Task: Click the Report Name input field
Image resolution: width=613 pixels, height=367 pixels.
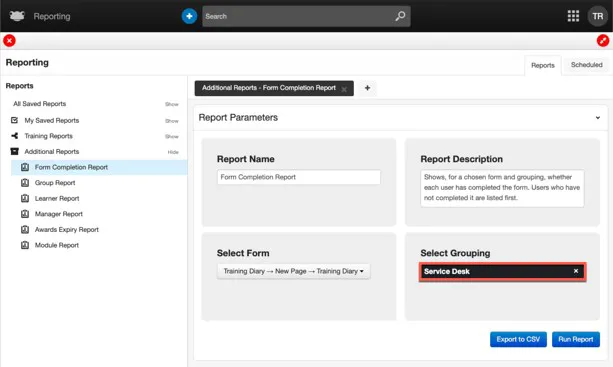Action: click(x=299, y=177)
